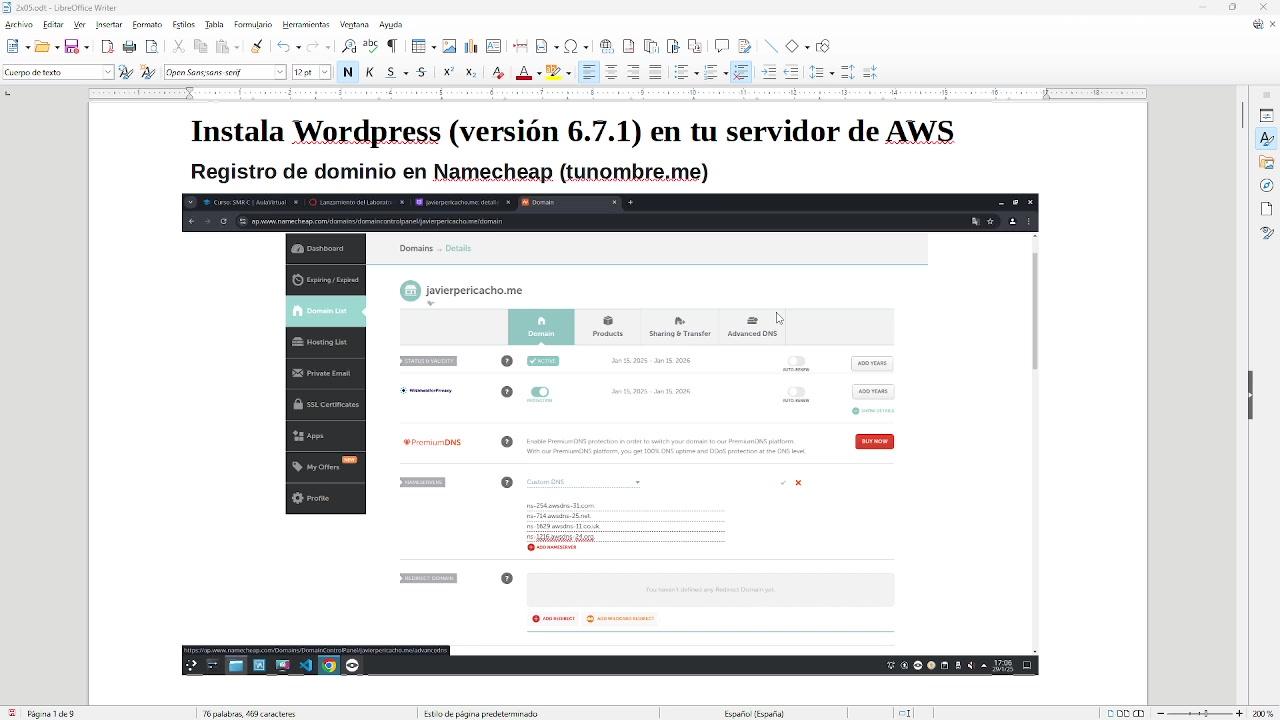Open the unordered list dropdown arrow
Screen dimensions: 1280x720
tap(696, 73)
